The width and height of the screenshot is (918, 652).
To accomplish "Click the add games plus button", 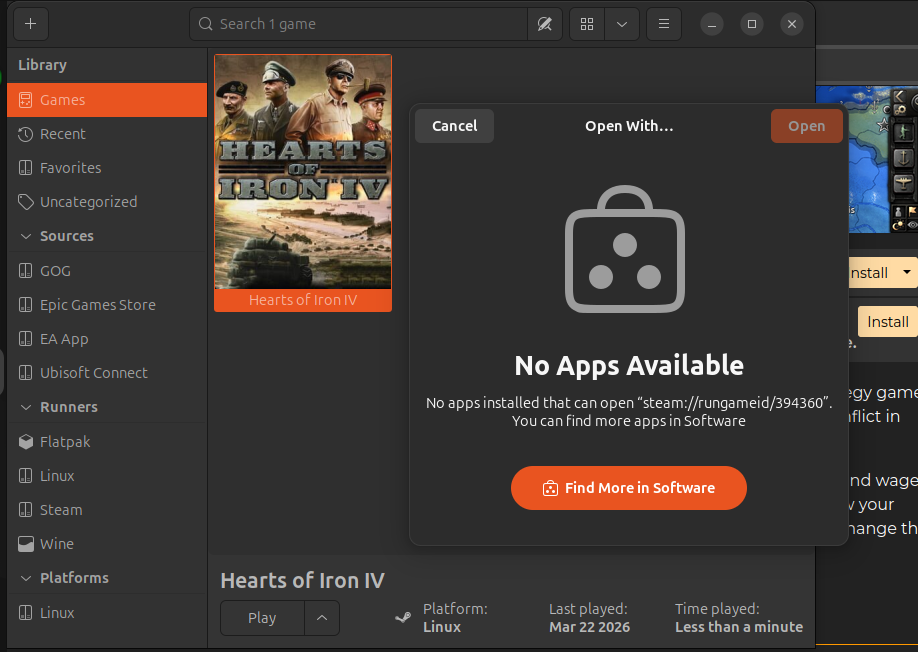I will pos(30,24).
